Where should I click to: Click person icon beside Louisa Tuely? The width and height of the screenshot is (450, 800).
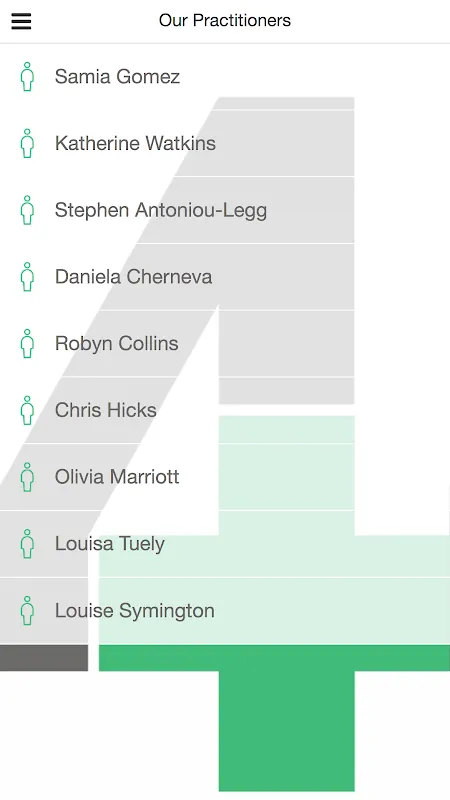point(28,544)
